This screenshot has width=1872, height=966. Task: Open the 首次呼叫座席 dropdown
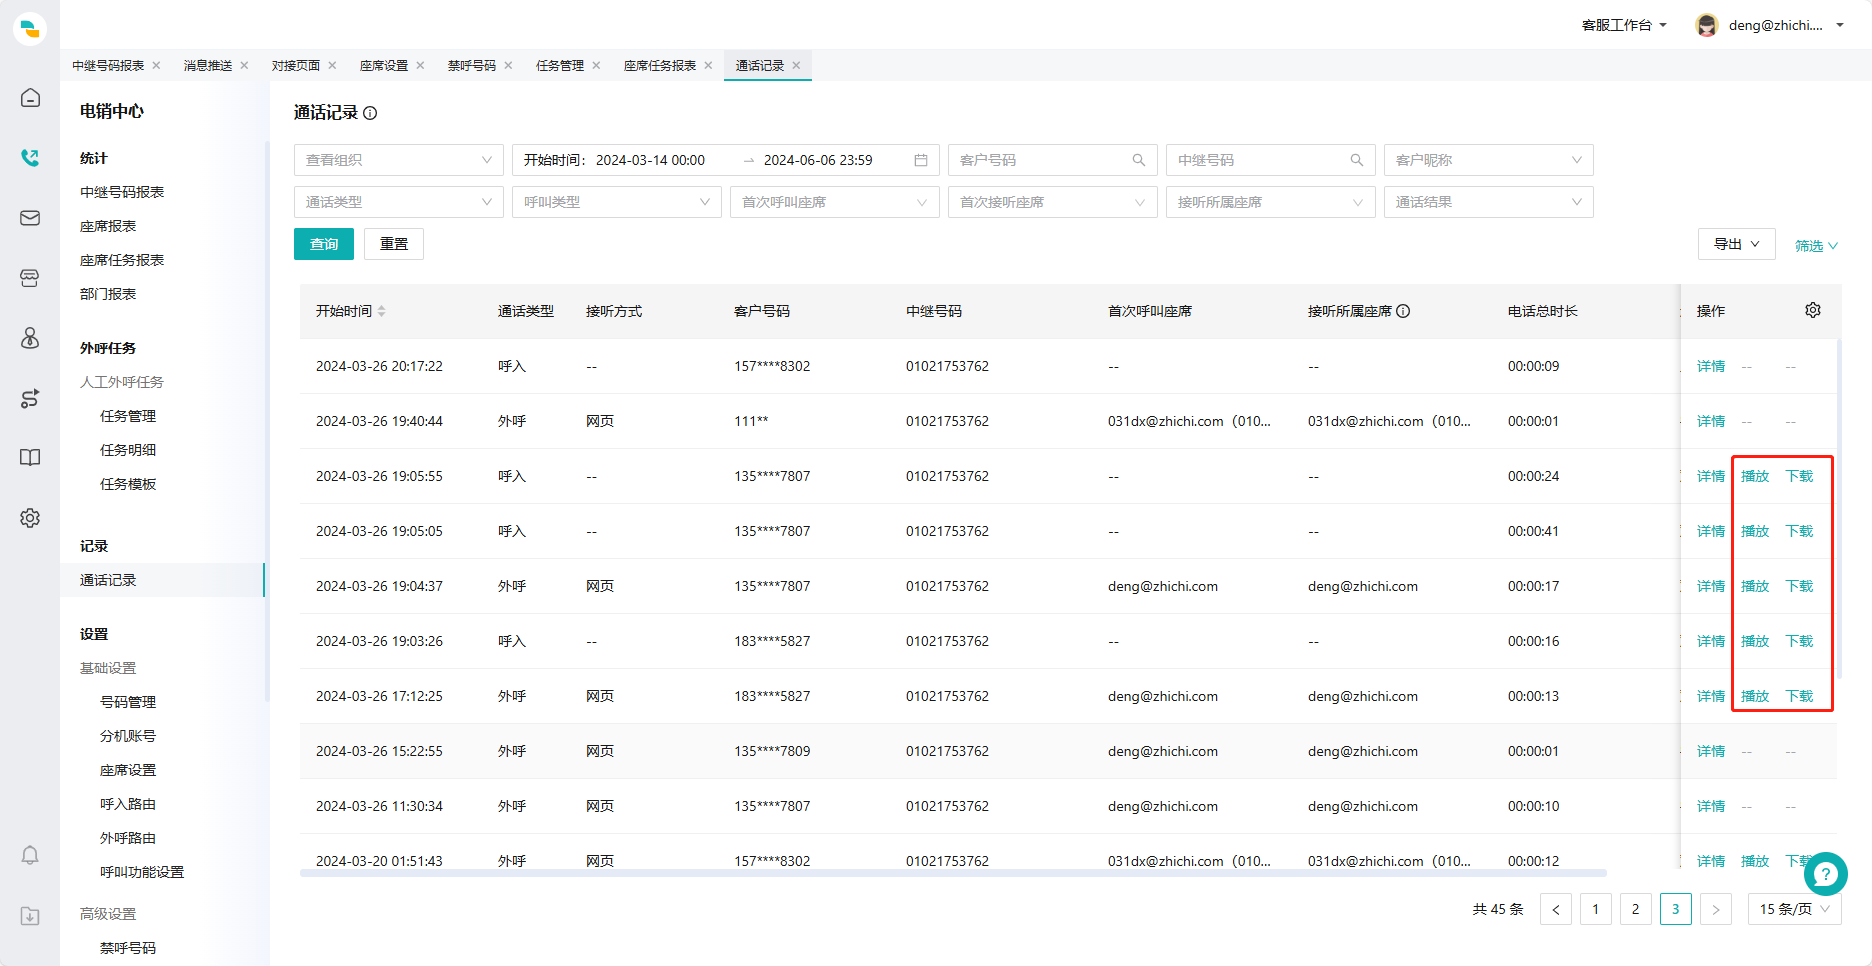[x=835, y=202]
